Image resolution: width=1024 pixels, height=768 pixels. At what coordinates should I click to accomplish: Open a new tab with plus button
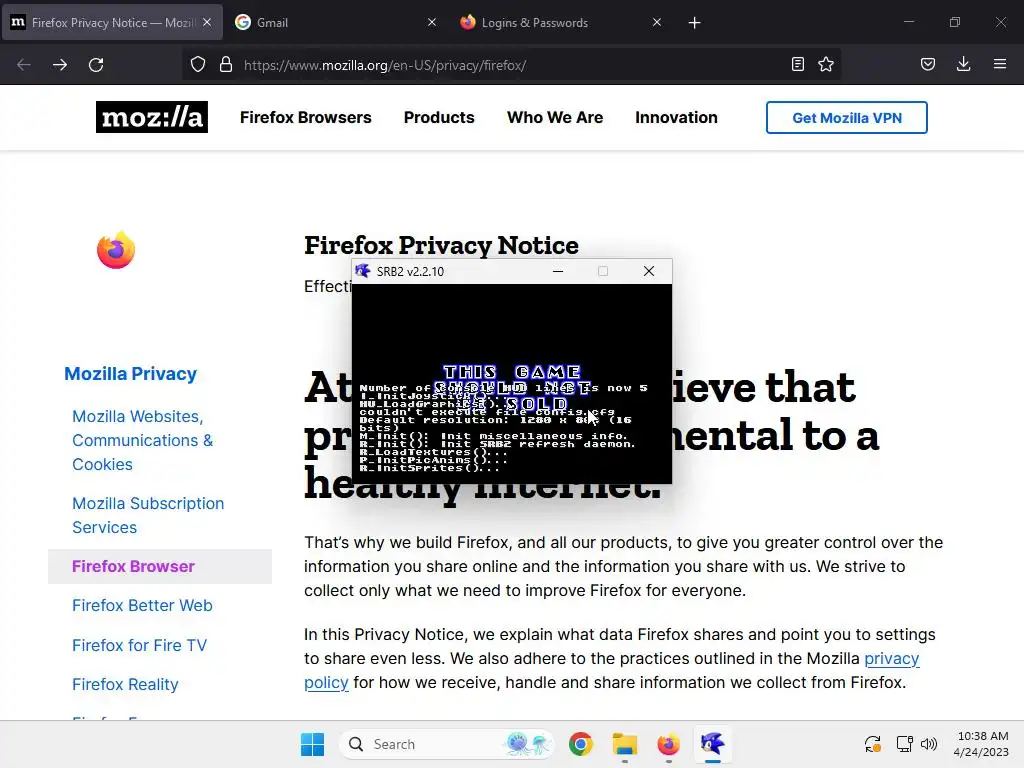tap(694, 23)
